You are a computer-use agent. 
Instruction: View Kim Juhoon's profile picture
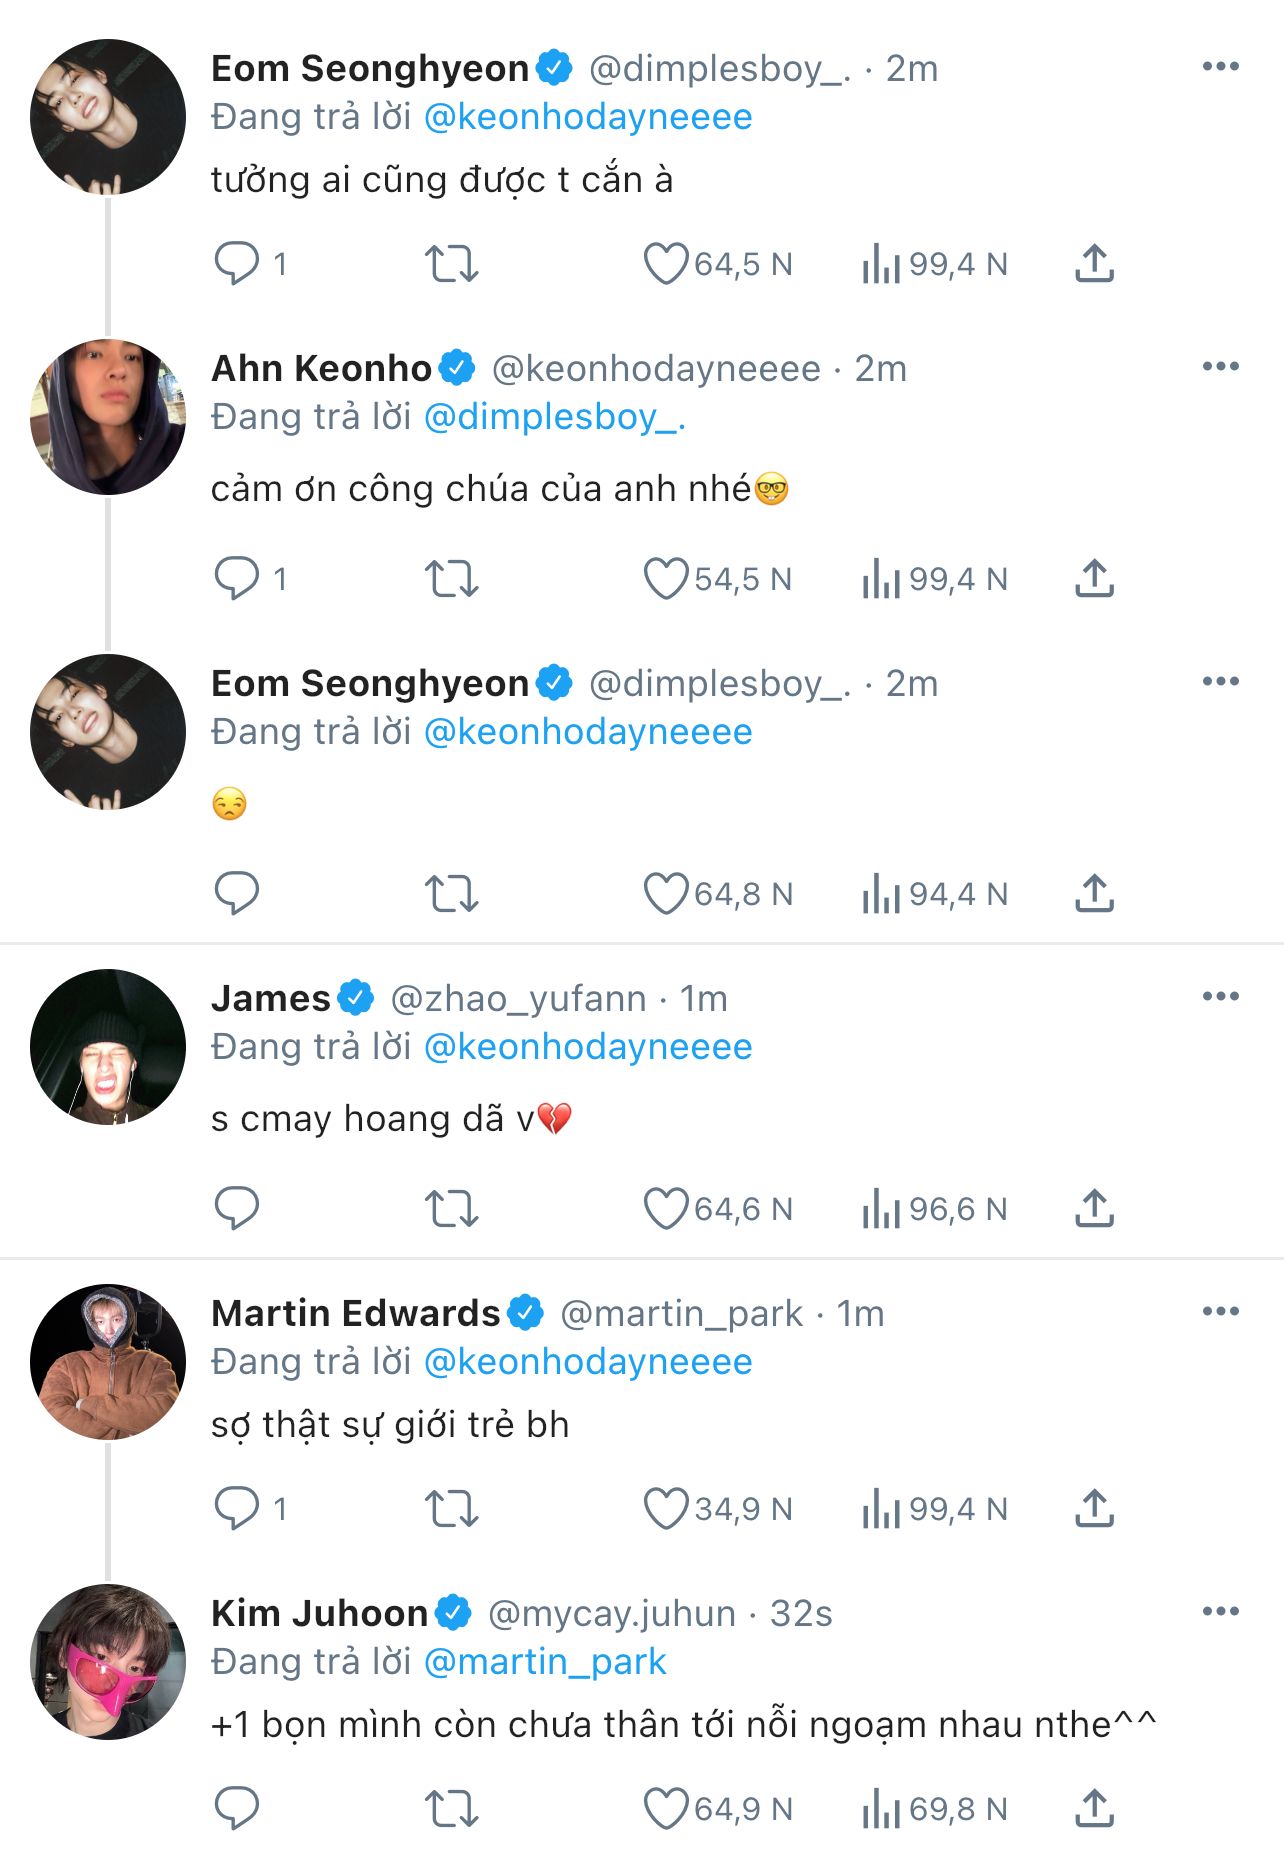point(108,1662)
